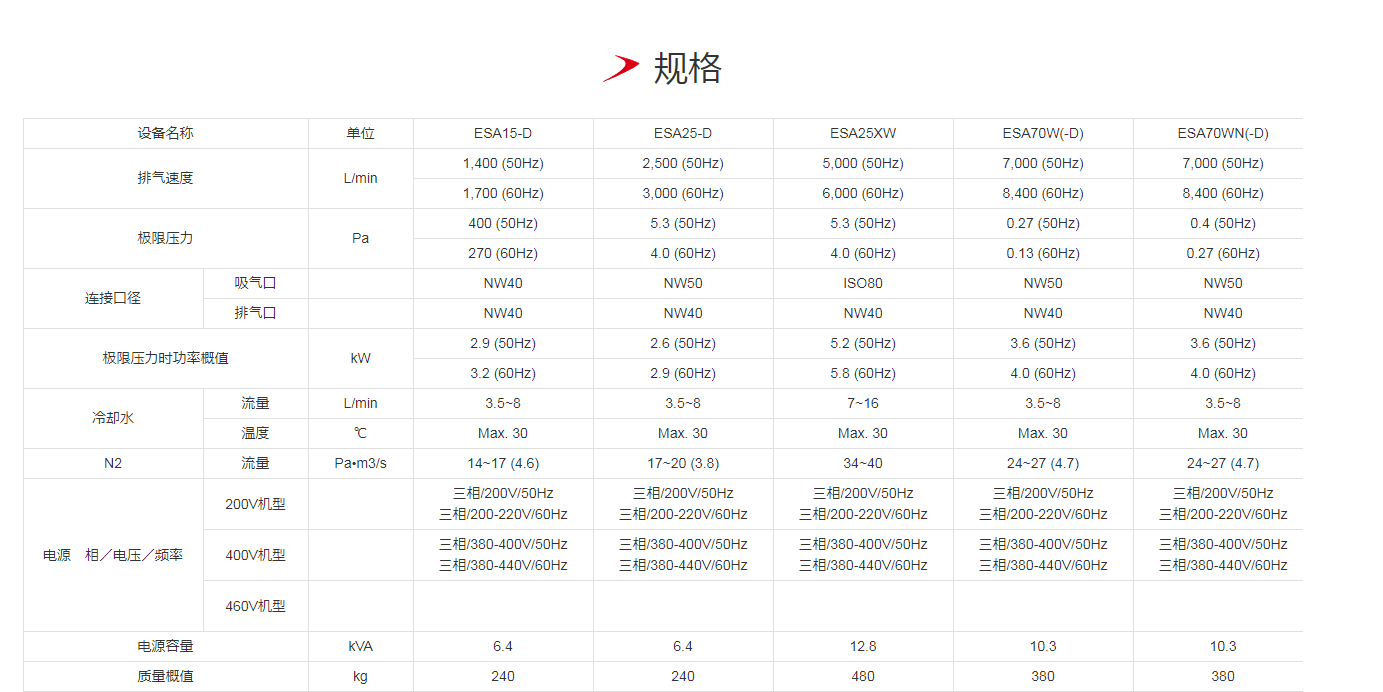Image resolution: width=1383 pixels, height=692 pixels.
Task: Select the 冷却水 row label
Action: (113, 418)
